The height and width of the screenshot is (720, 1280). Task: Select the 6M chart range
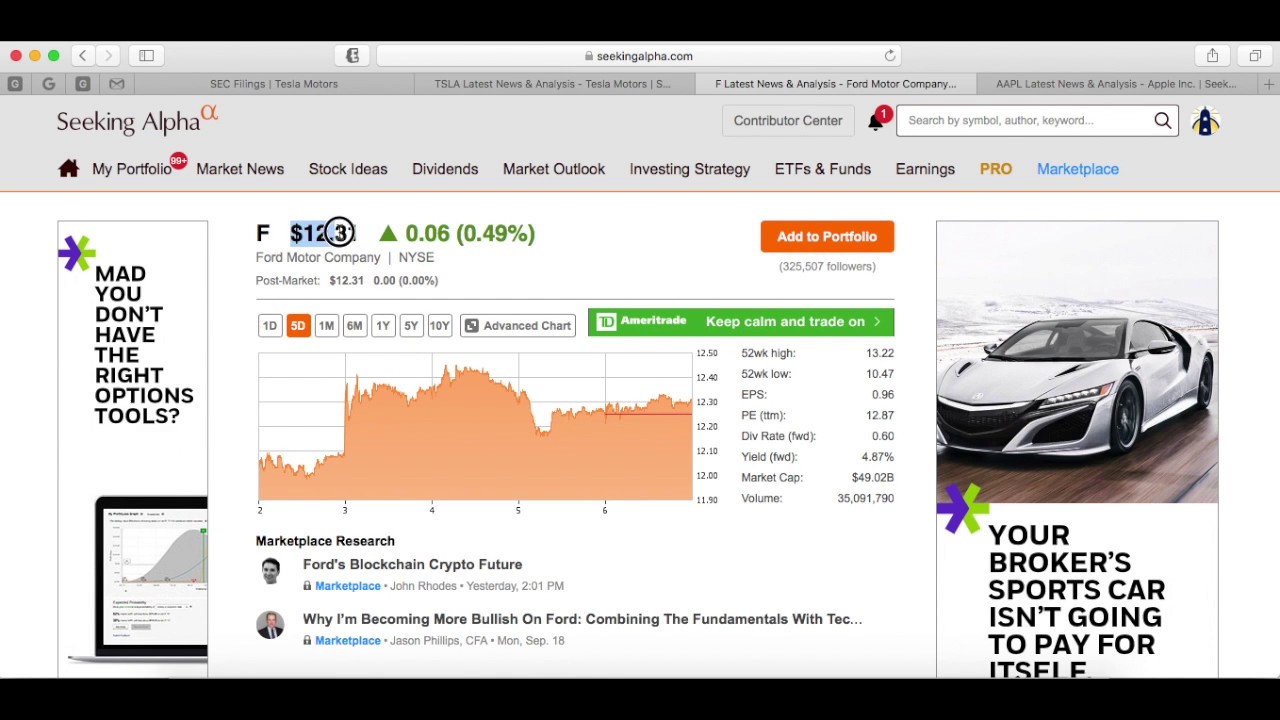point(354,326)
